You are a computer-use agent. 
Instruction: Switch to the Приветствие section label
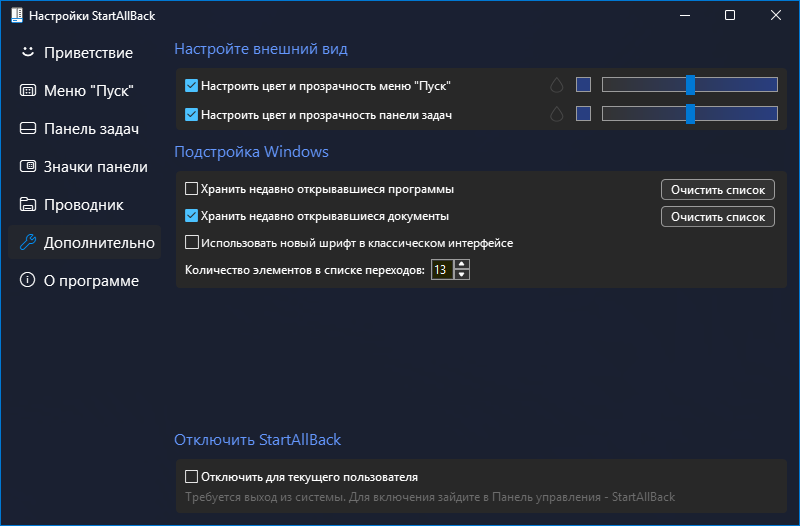tap(88, 52)
